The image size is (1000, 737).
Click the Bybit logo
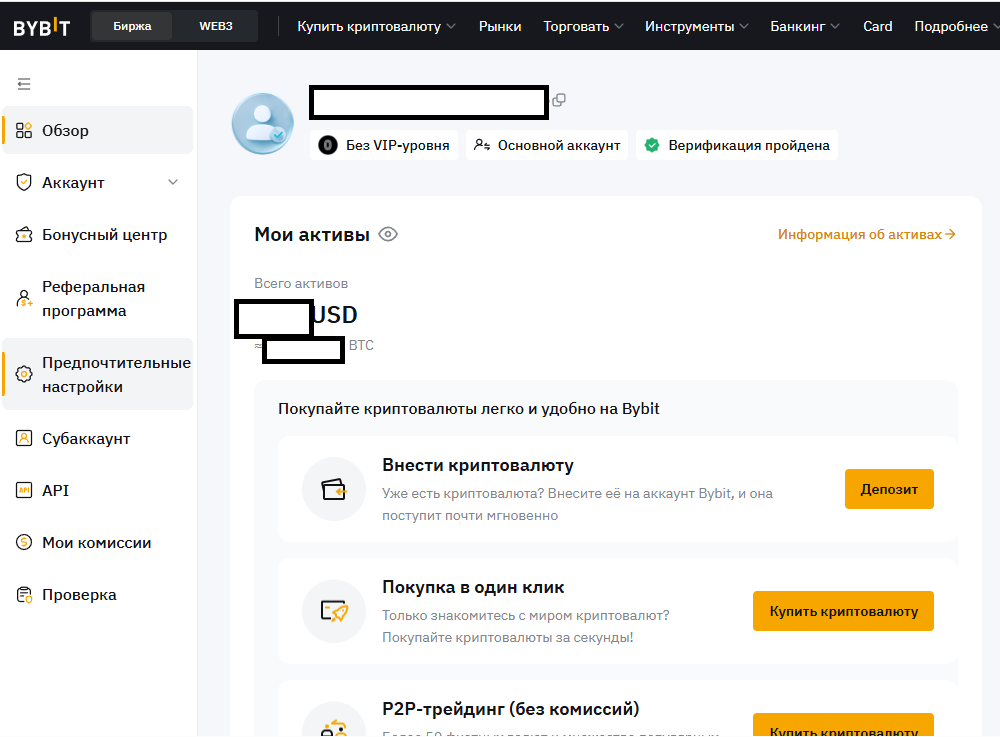pos(41,27)
